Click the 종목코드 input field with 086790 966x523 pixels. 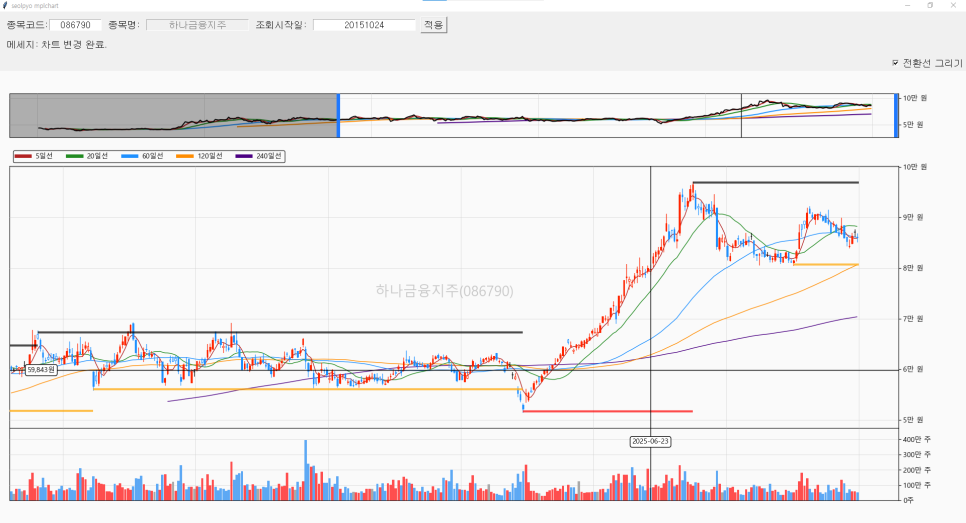click(75, 25)
